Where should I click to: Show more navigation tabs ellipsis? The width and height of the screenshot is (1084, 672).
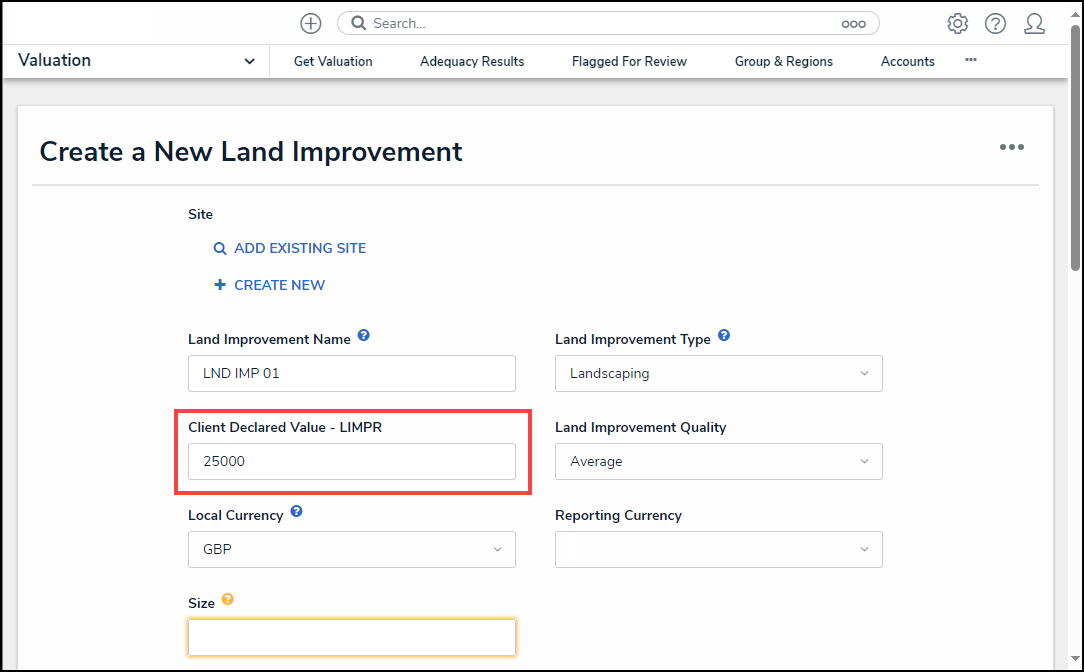pyautogui.click(x=971, y=60)
